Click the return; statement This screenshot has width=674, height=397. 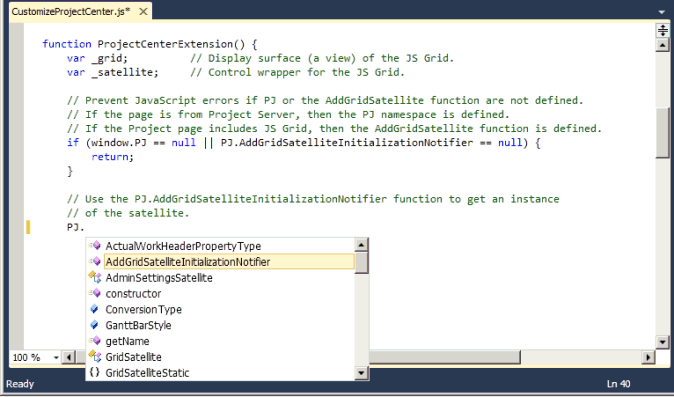[x=113, y=157]
